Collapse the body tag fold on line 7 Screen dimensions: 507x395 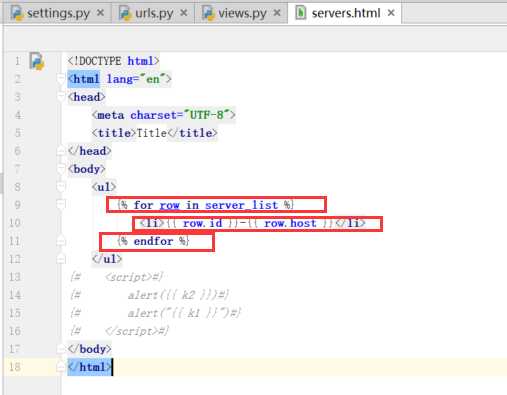pos(61,169)
